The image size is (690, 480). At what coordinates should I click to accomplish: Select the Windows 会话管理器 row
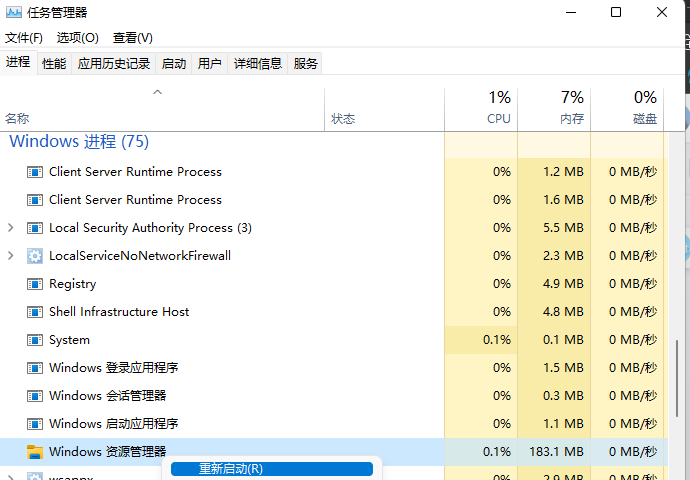pyautogui.click(x=334, y=396)
